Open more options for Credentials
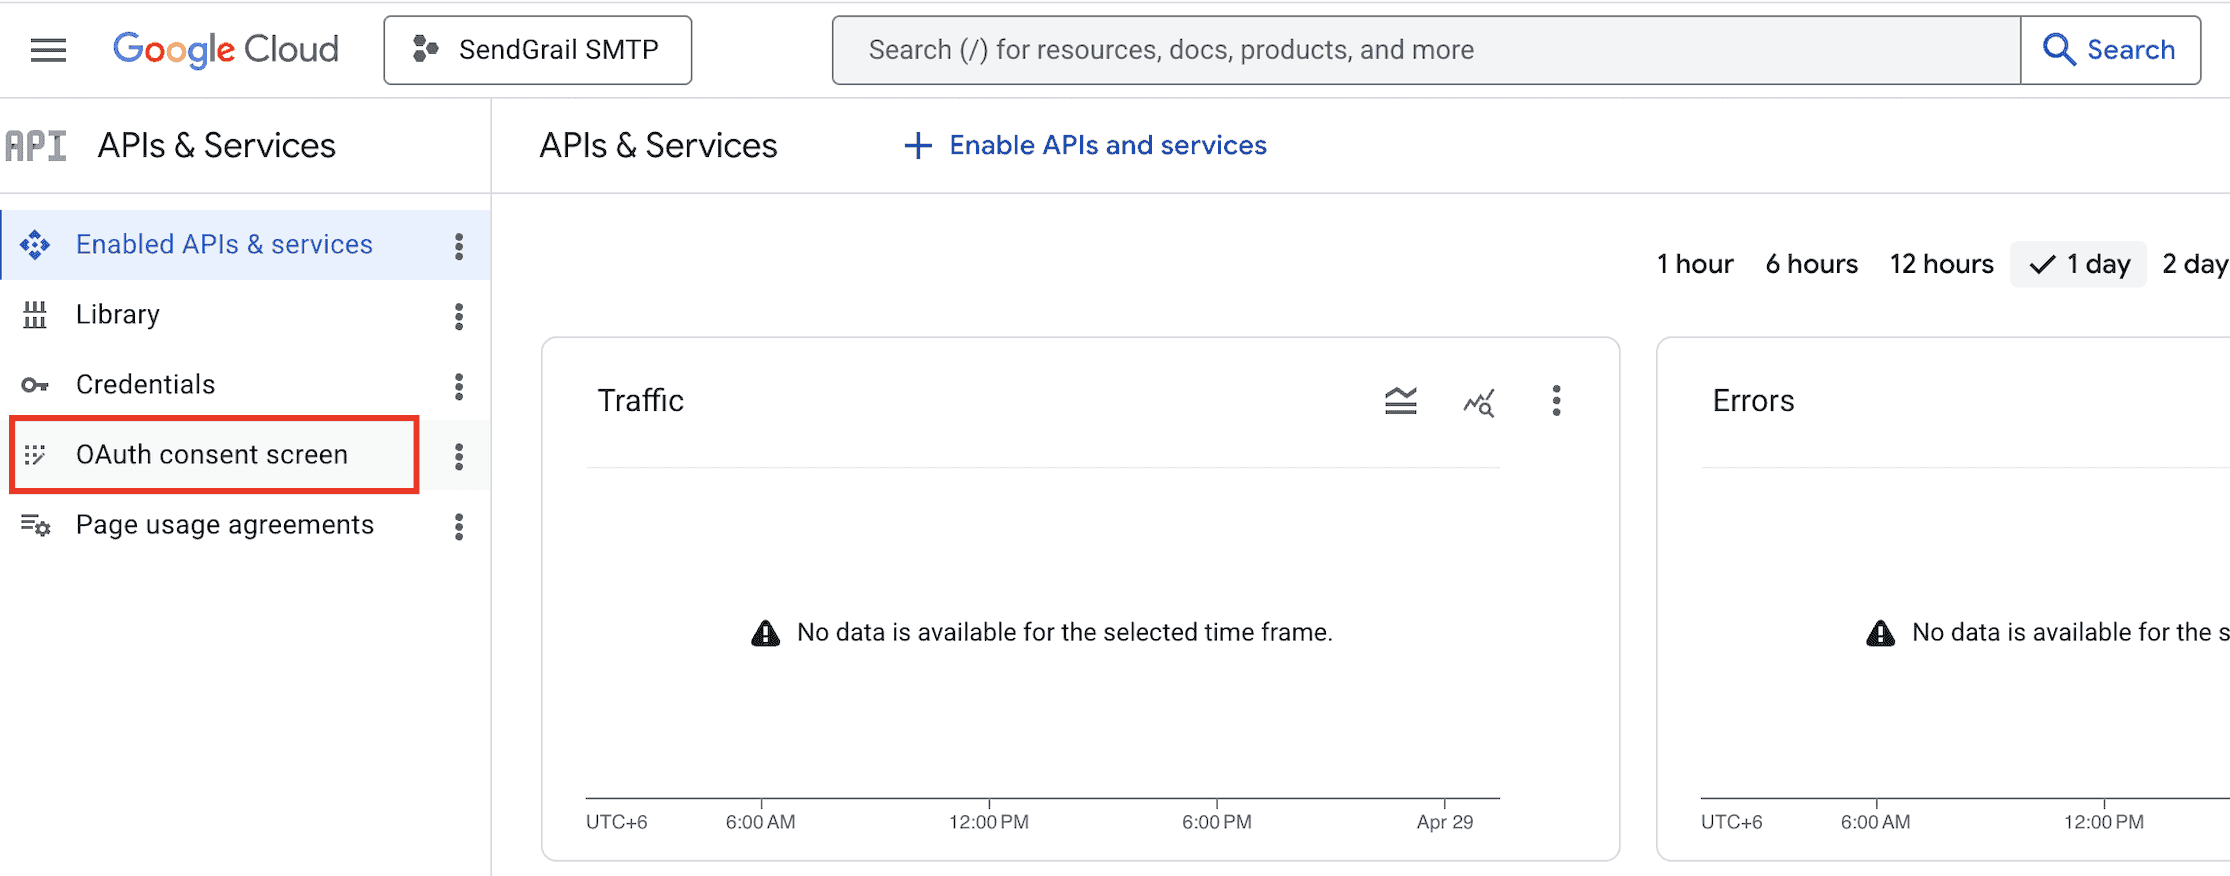The image size is (2230, 876). pyautogui.click(x=459, y=386)
